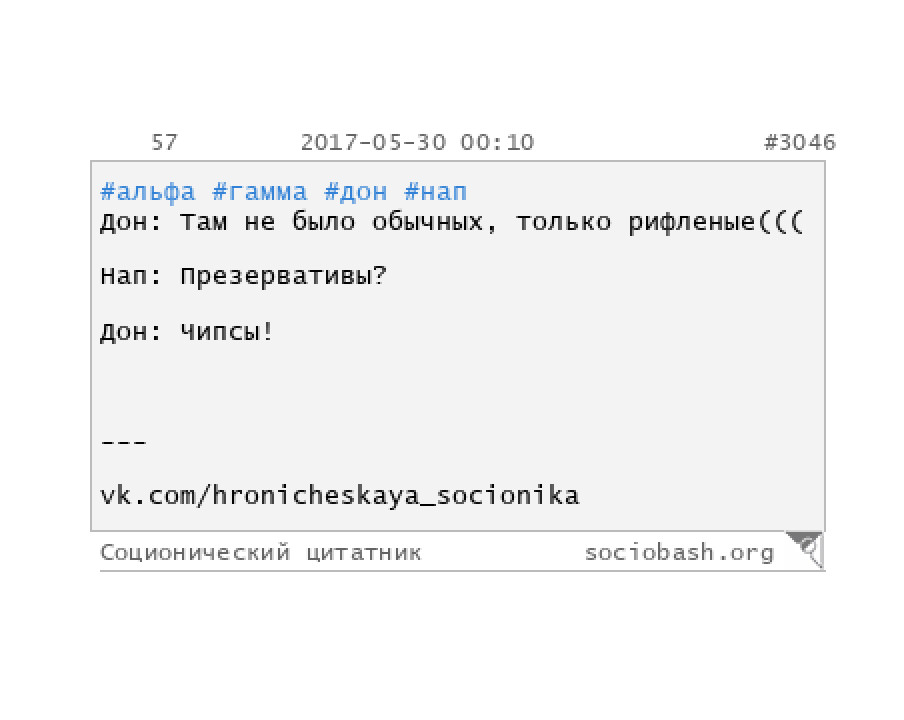The width and height of the screenshot is (904, 720).
Task: Open the #гамма hashtag
Action: (x=259, y=192)
